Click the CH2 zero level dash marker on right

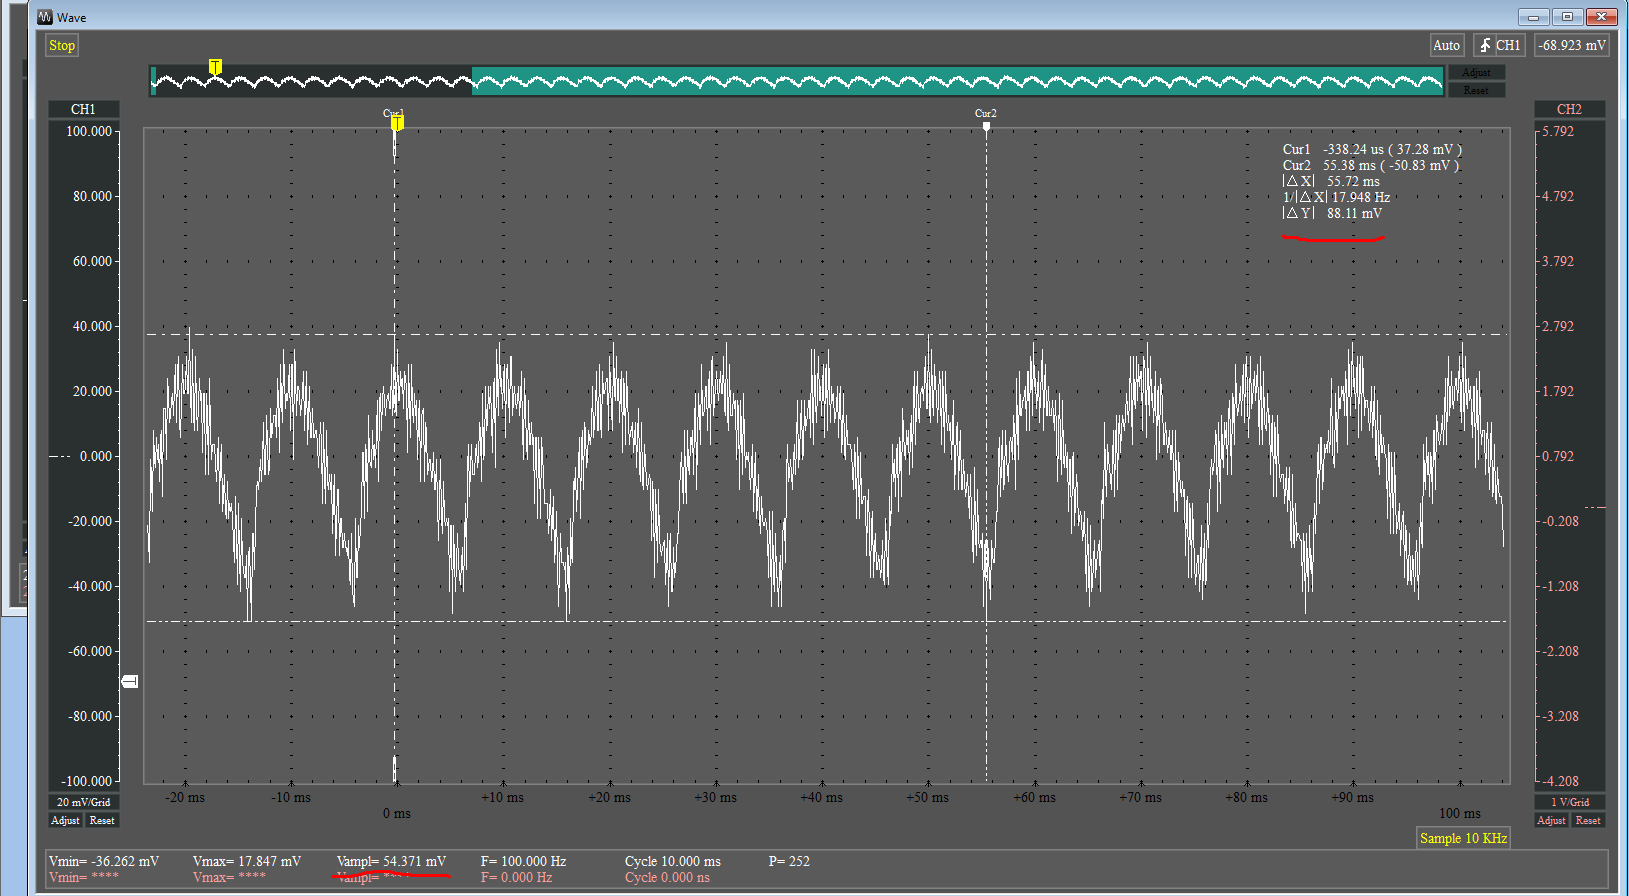click(x=1595, y=508)
